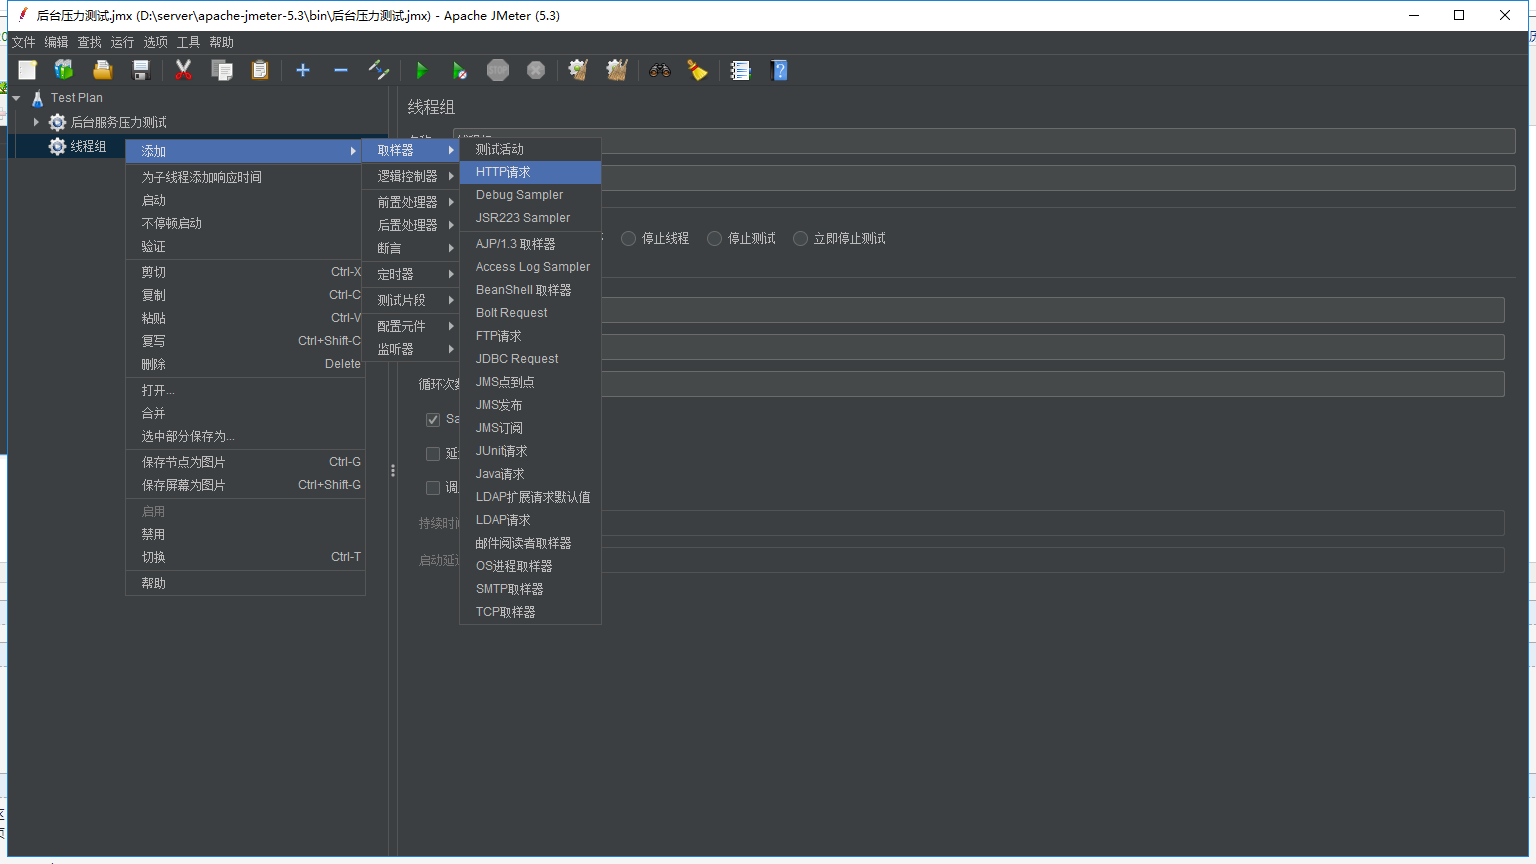Save the test plan with floppy icon
This screenshot has width=1536, height=864.
pyautogui.click(x=141, y=70)
